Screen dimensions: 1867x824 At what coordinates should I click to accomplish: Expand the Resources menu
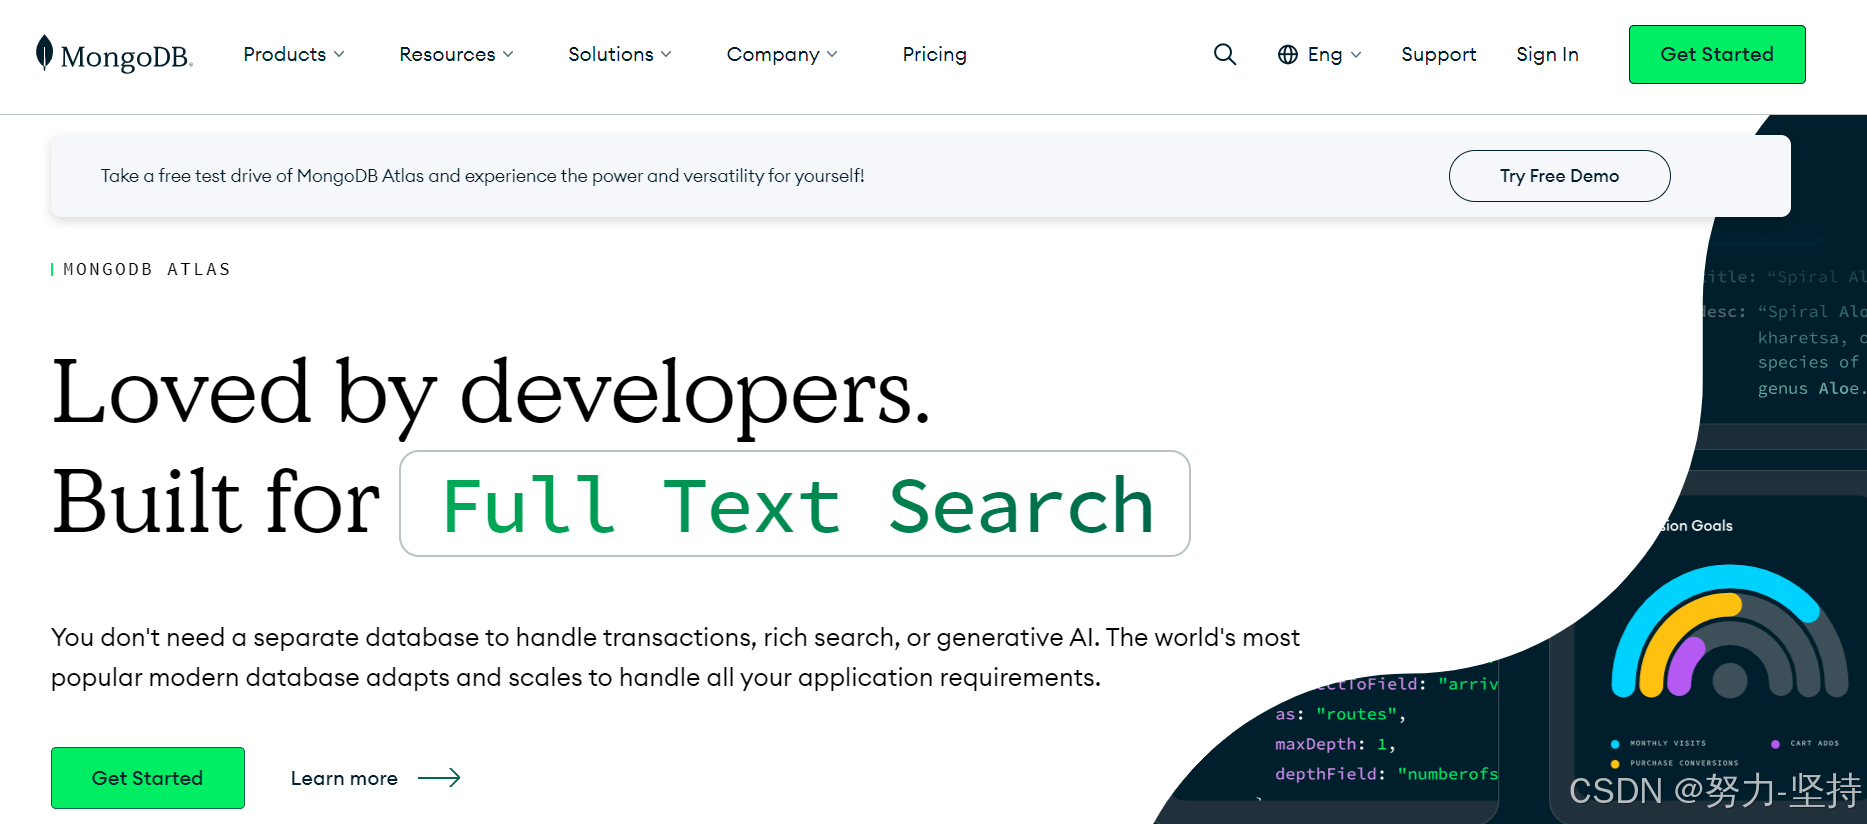click(456, 54)
